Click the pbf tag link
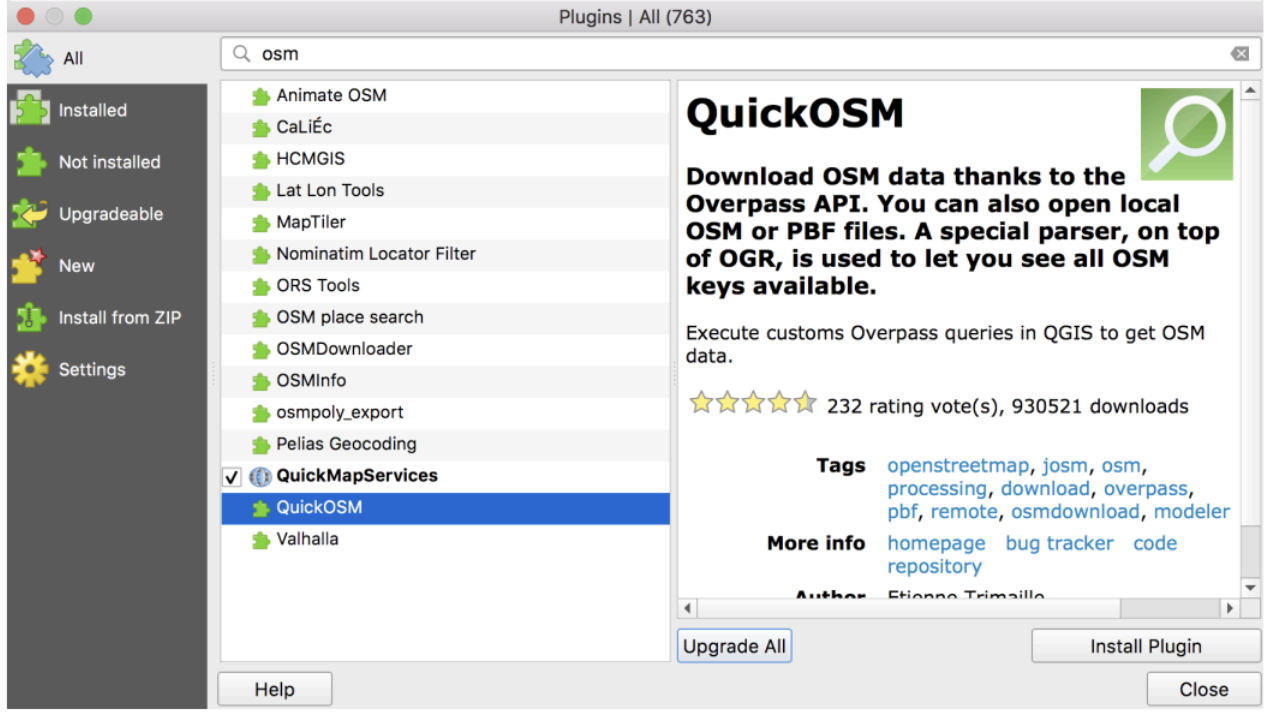The width and height of the screenshot is (1270, 714). click(902, 512)
